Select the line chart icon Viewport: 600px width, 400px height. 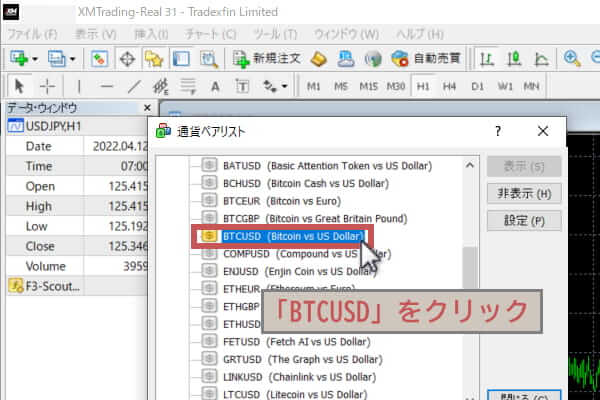541,59
